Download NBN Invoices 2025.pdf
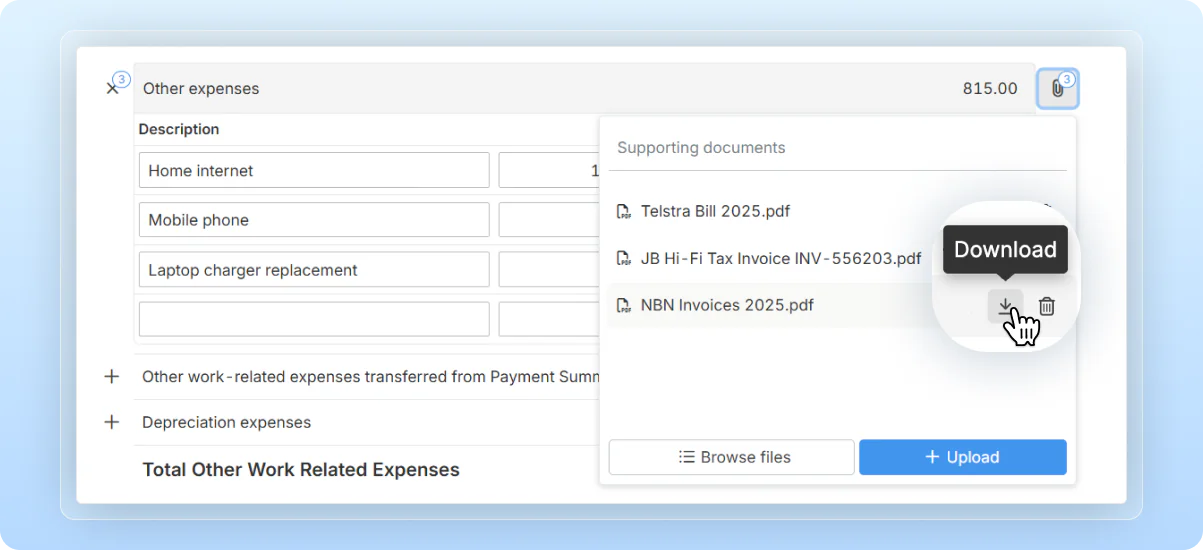Image resolution: width=1203 pixels, height=550 pixels. (1006, 306)
